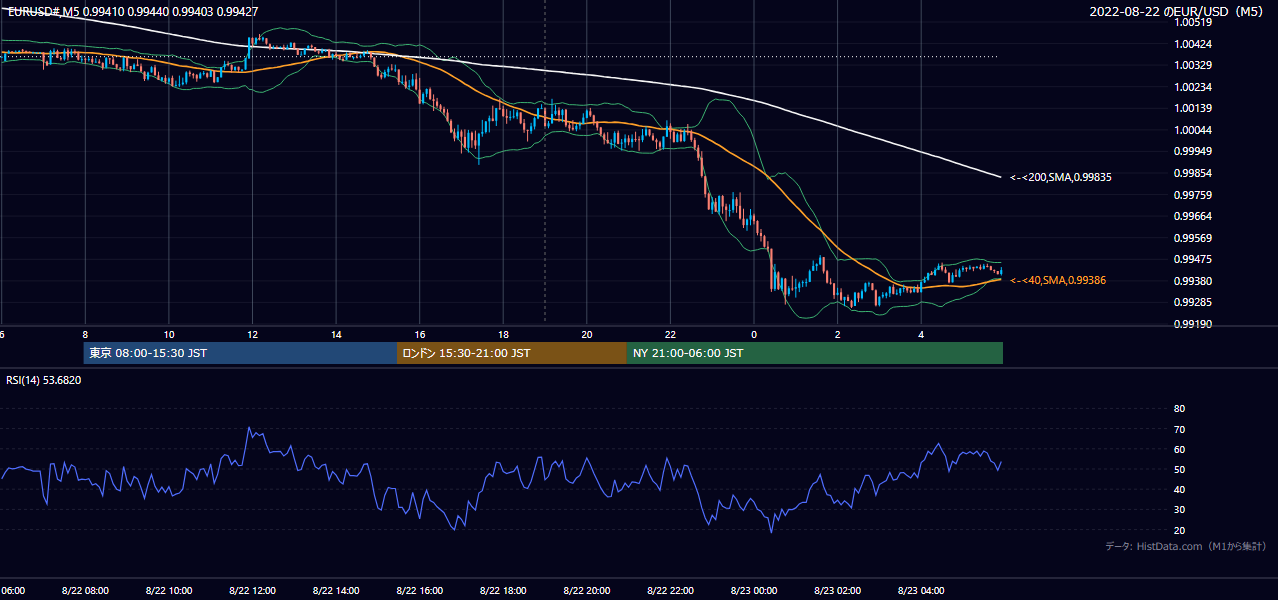The image size is (1278, 600).
Task: Click hour tick 12 under price chart
Action: click(x=252, y=334)
